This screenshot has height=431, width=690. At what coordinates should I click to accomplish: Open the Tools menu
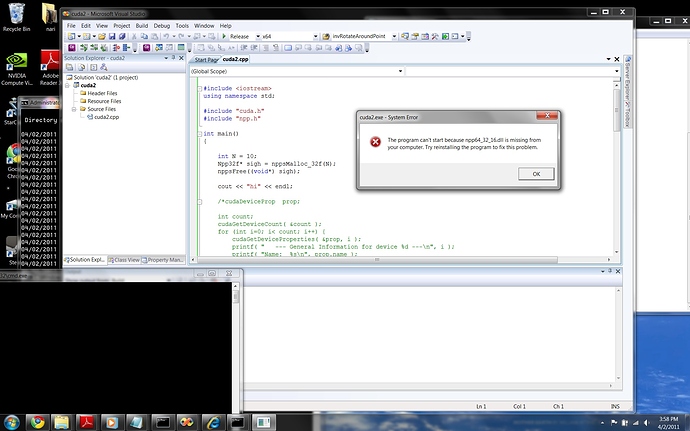[182, 26]
